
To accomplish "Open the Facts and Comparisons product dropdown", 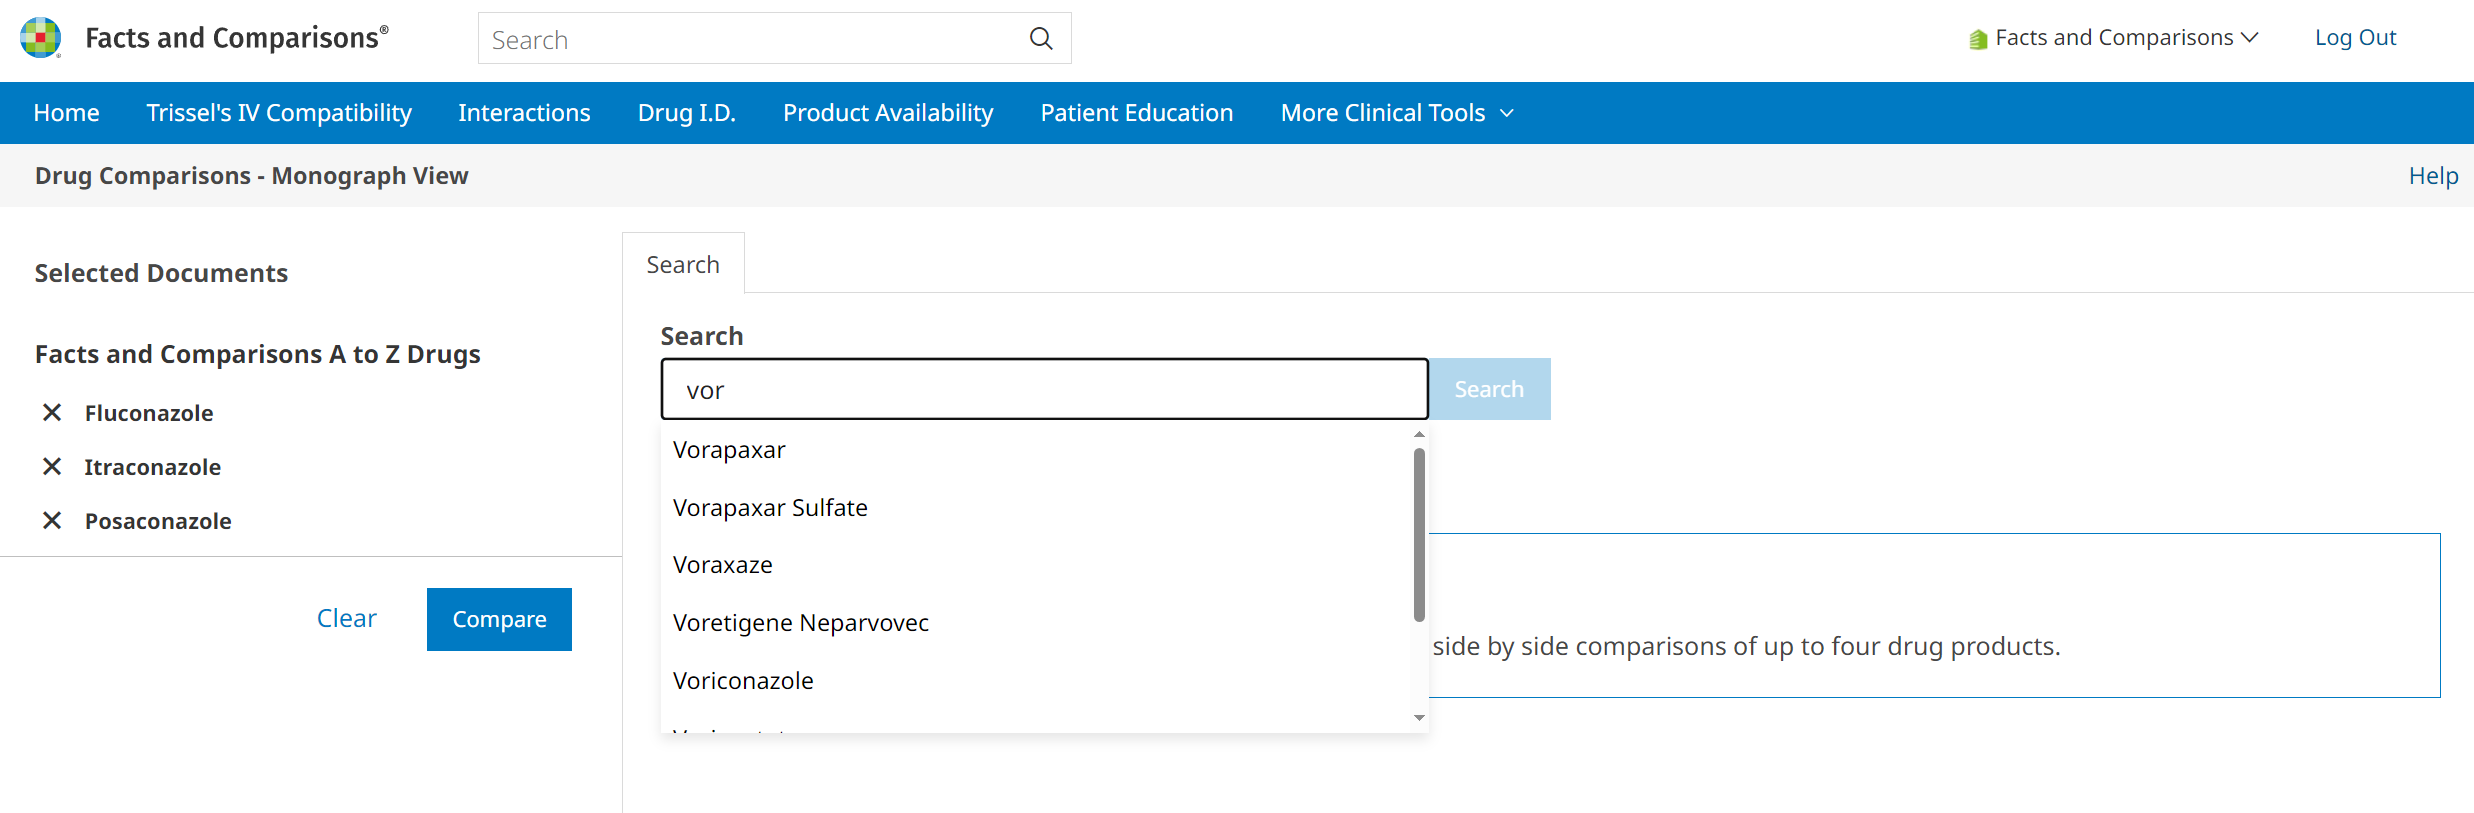I will 2126,38.
